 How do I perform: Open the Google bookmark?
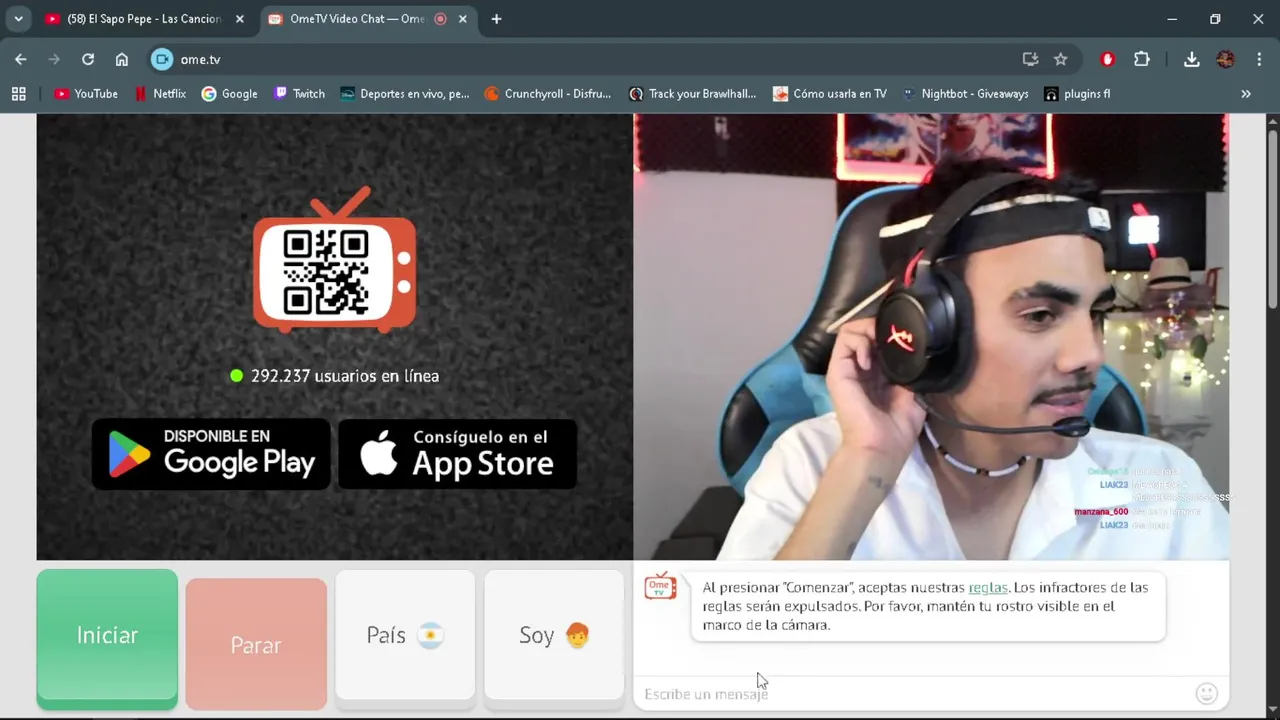coord(229,94)
